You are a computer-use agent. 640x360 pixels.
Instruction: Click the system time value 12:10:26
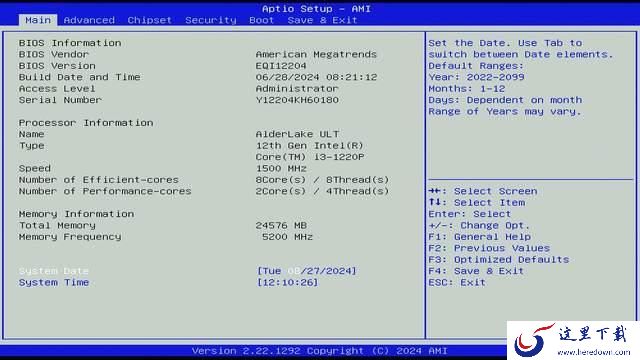point(287,282)
